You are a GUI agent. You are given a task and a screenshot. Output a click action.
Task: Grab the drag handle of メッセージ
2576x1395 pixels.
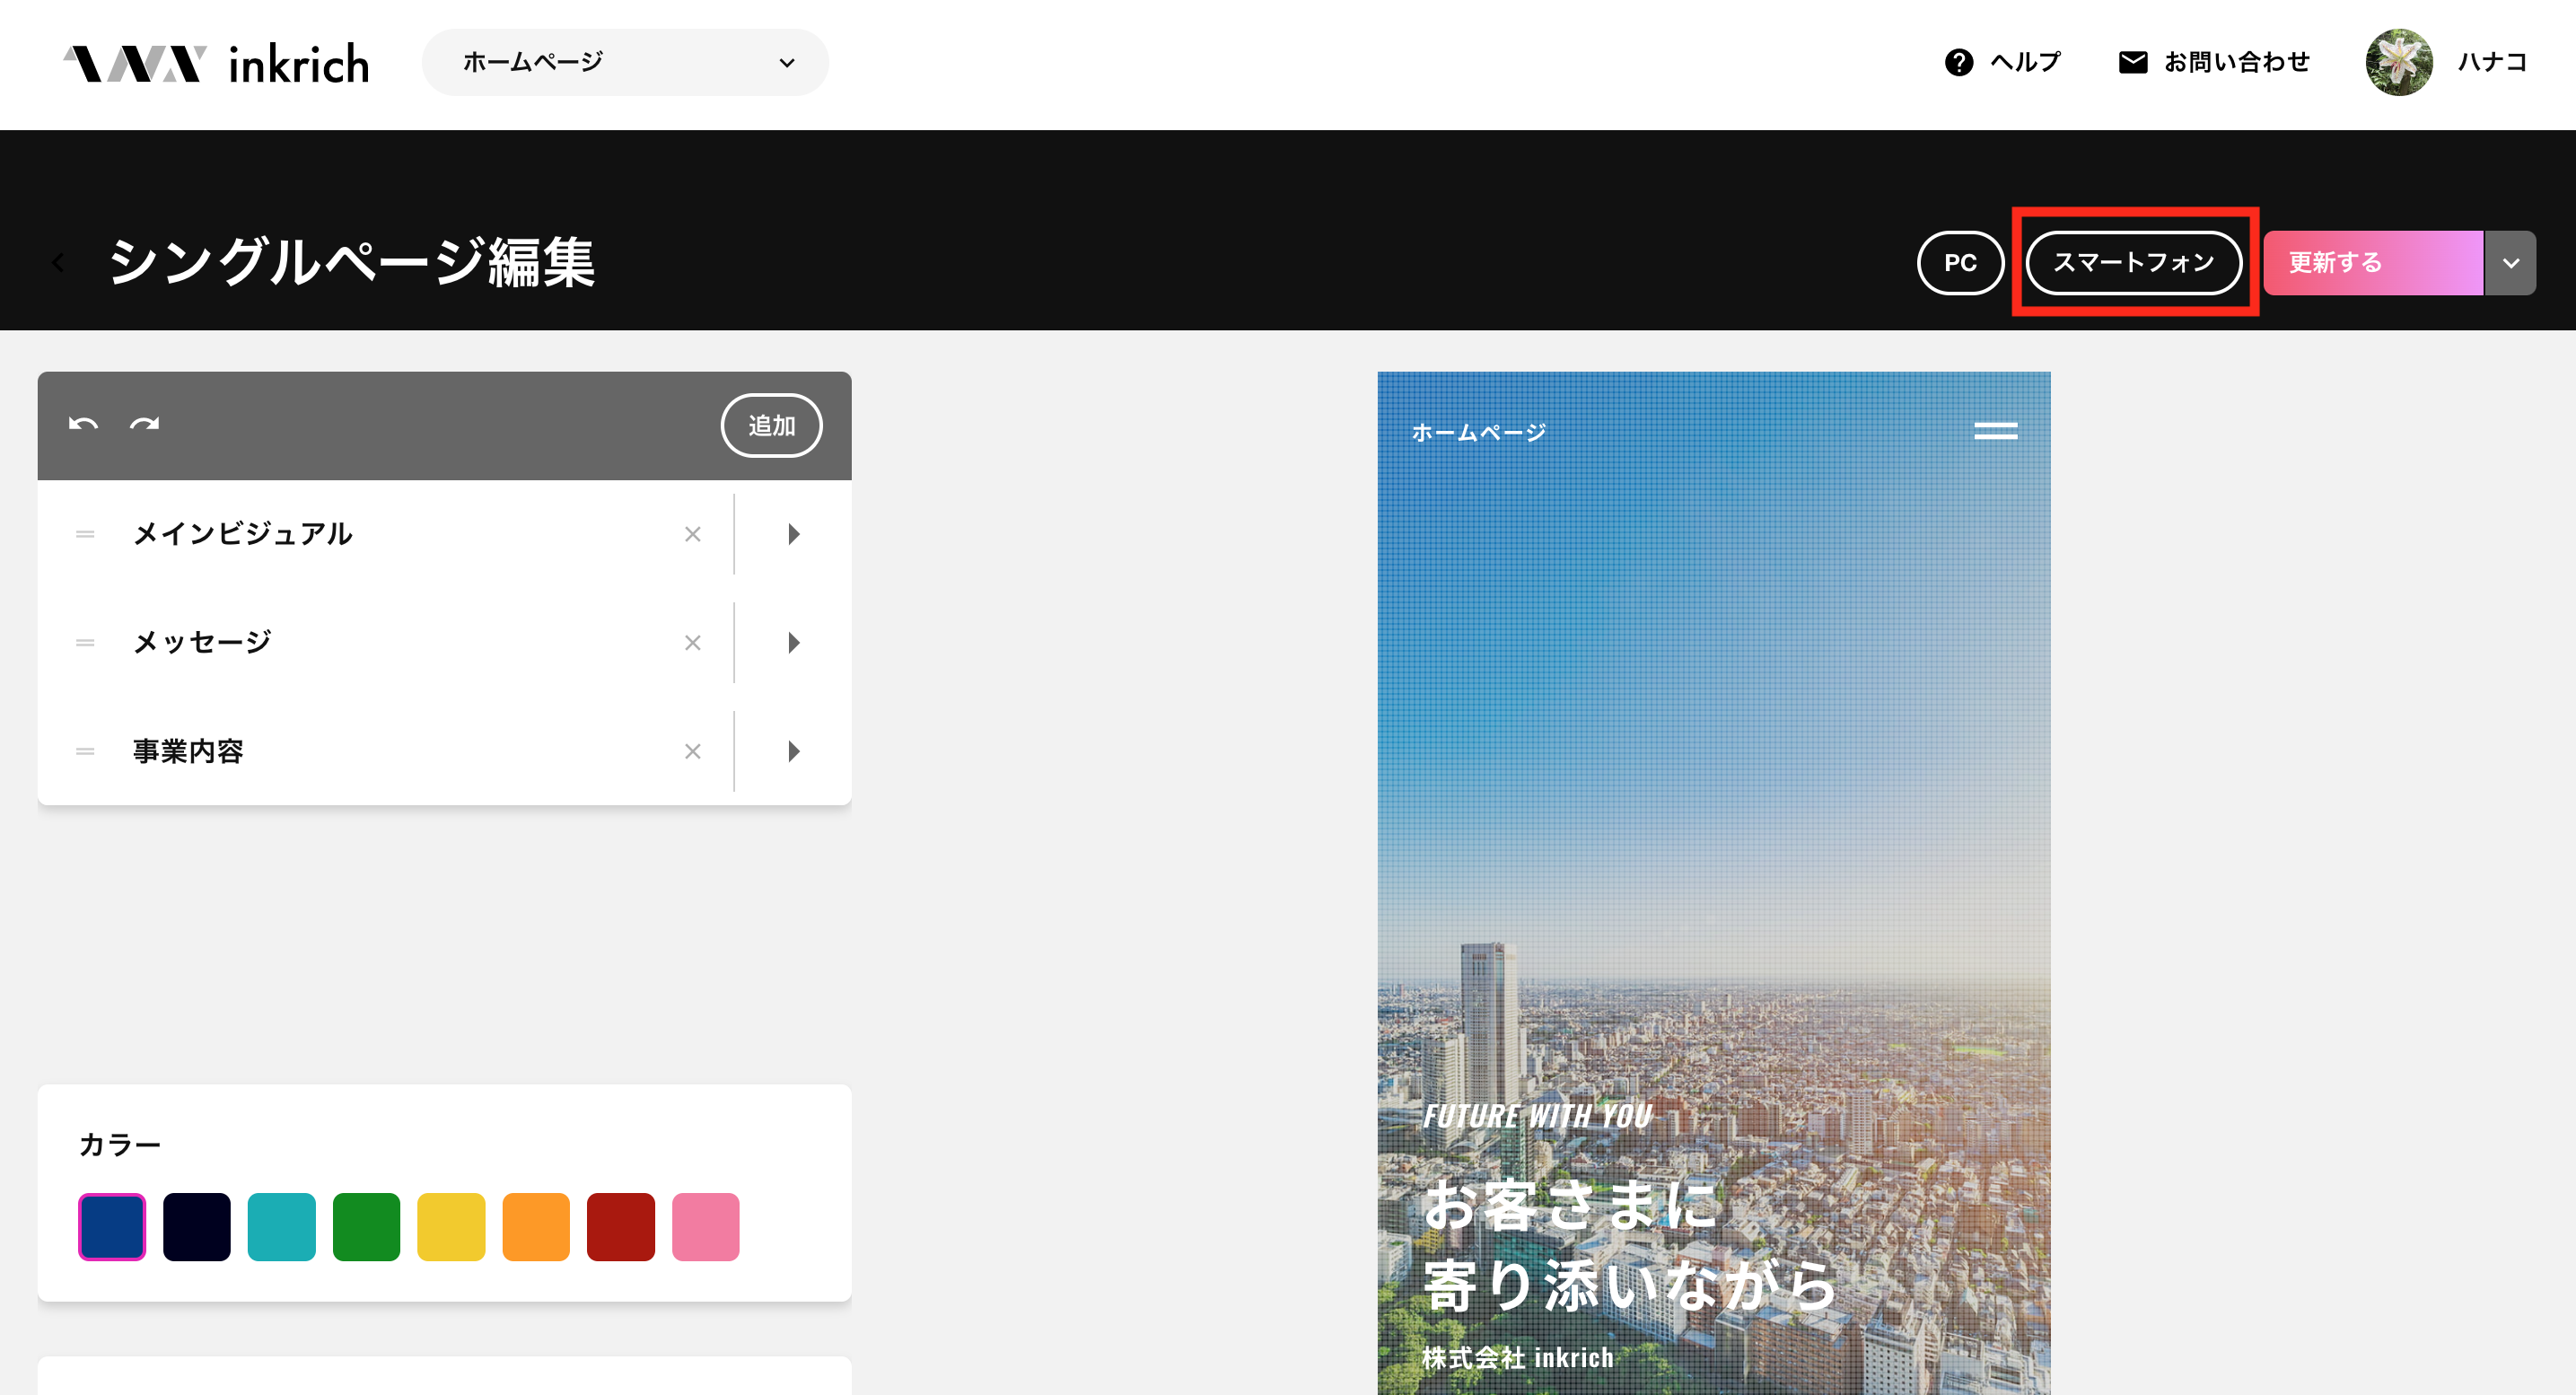coord(85,642)
